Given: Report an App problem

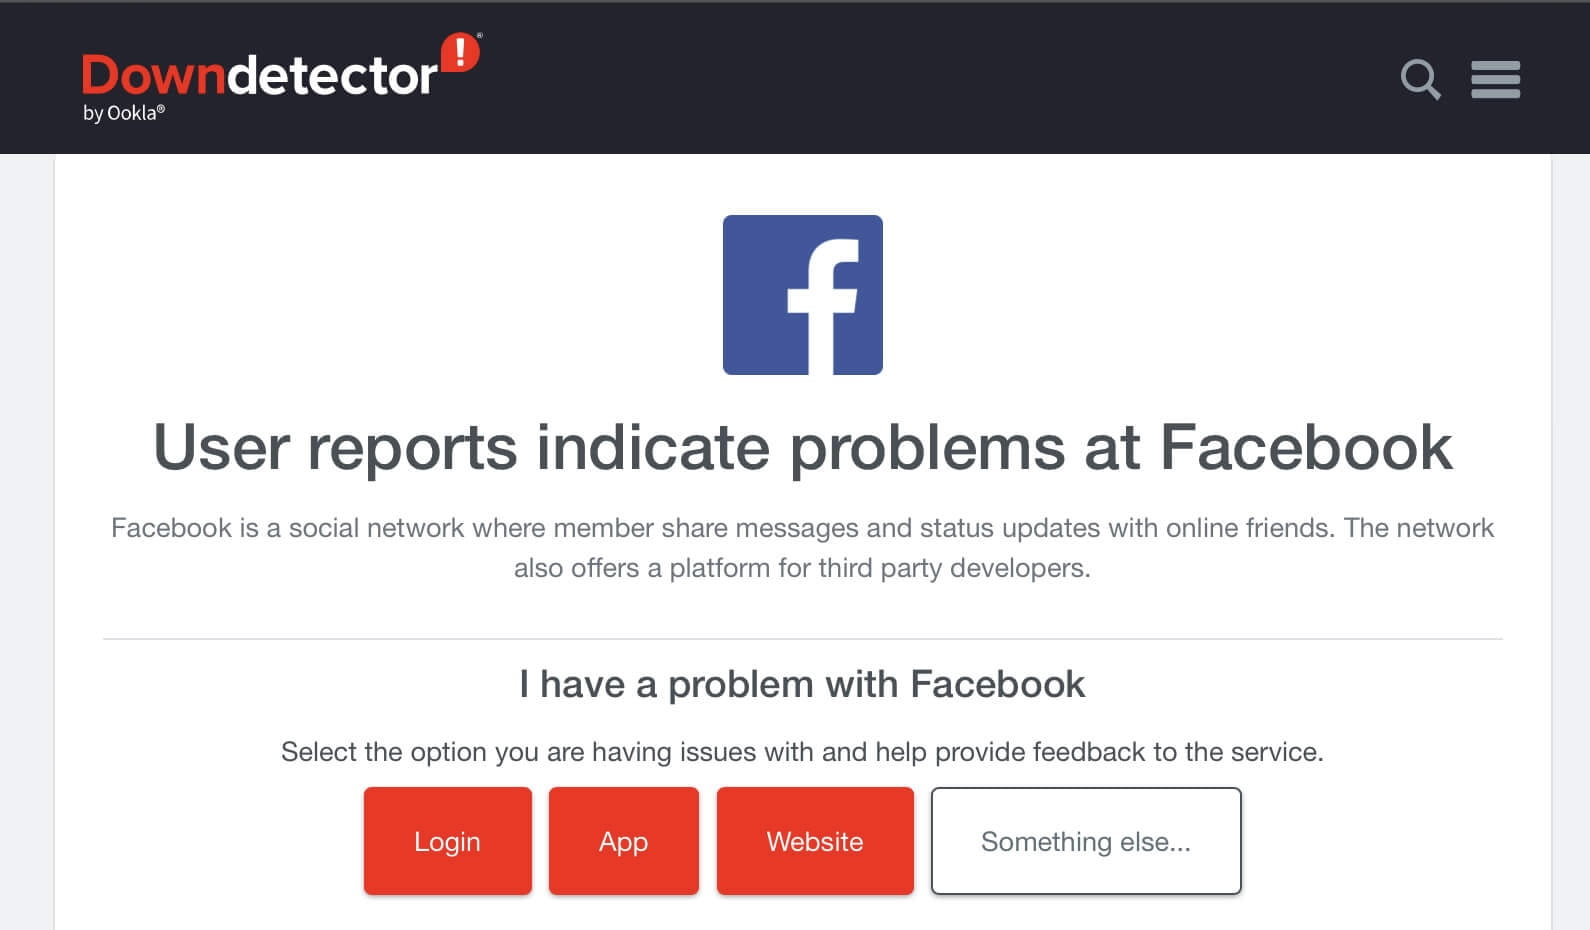Looking at the screenshot, I should (x=624, y=841).
